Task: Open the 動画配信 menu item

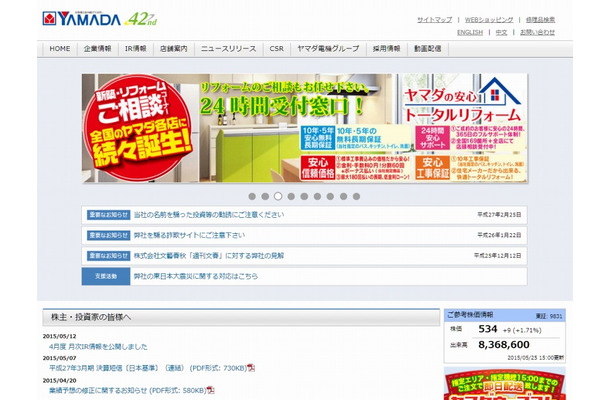Action: click(428, 49)
